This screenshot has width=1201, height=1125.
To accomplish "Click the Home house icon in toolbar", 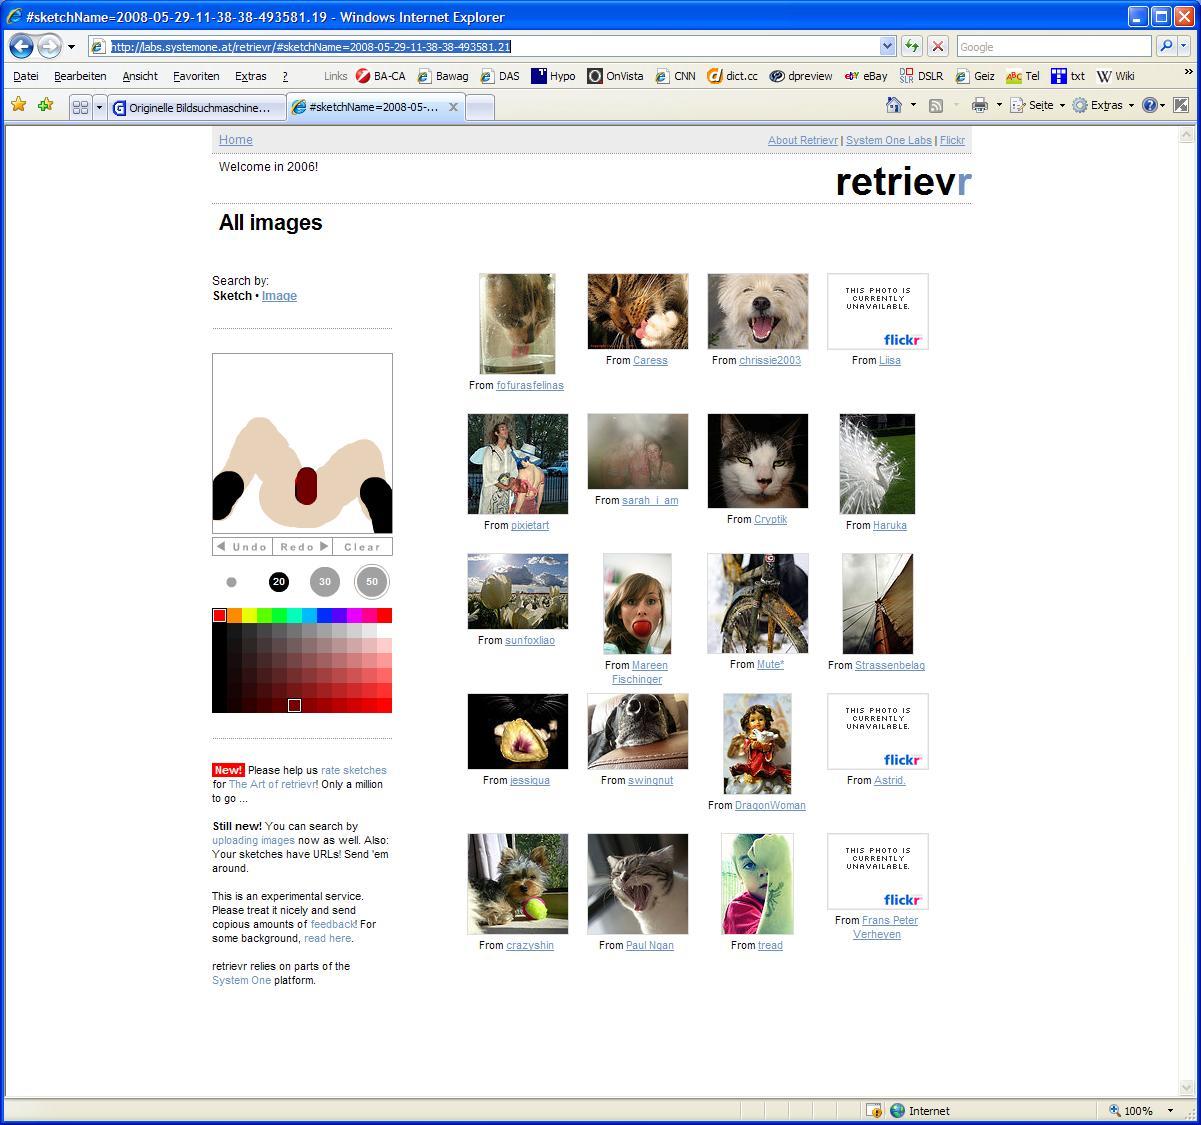I will tap(894, 105).
